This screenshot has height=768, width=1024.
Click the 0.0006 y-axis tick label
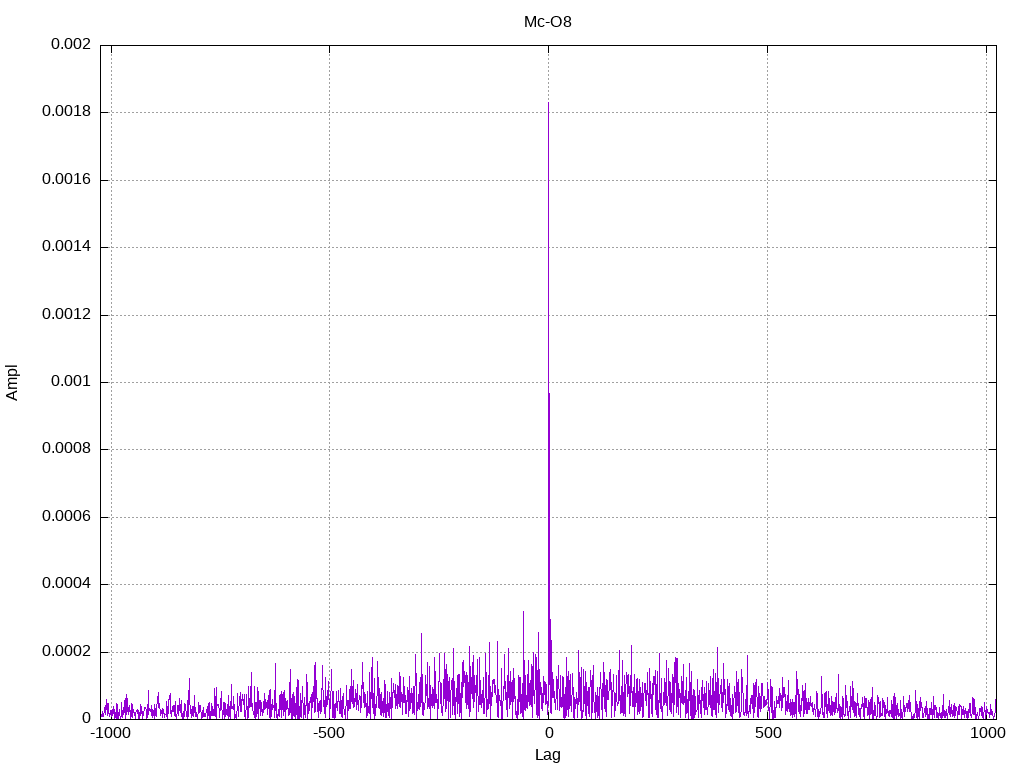pos(66,517)
